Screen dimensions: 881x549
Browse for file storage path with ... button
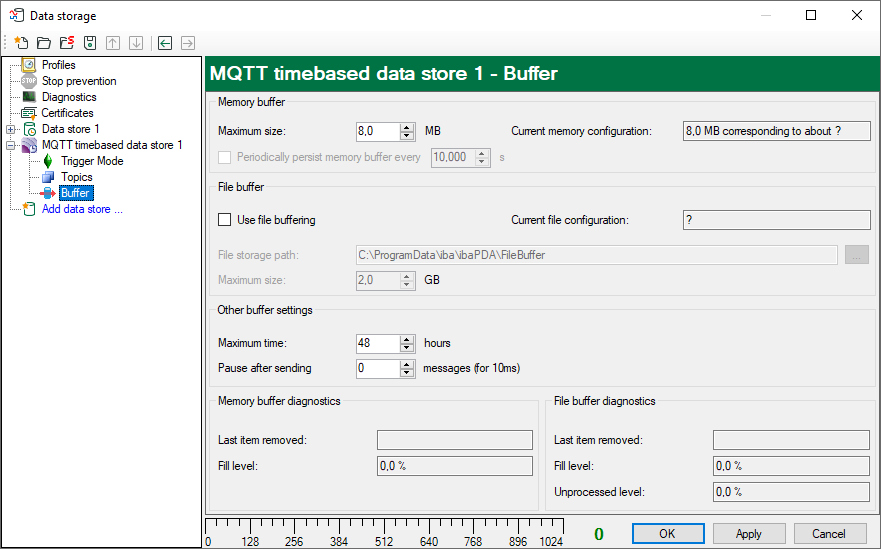856,255
